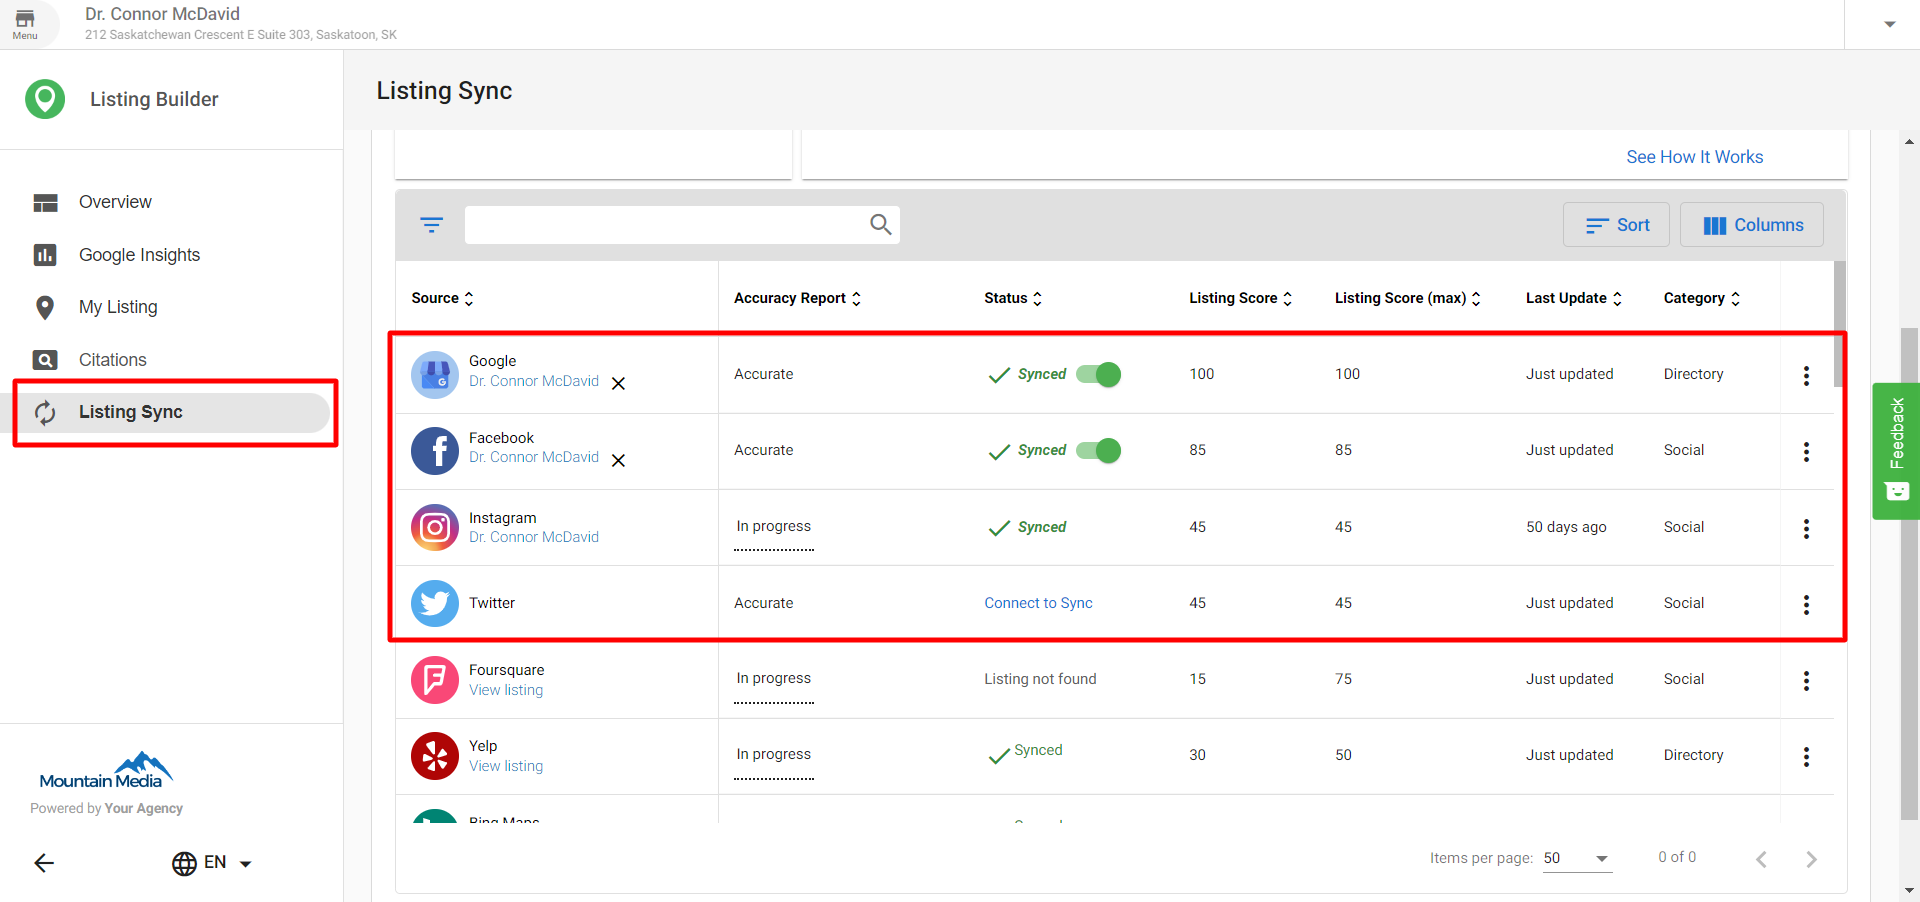Image resolution: width=1920 pixels, height=902 pixels.
Task: Click the Google source icon
Action: pos(435,374)
